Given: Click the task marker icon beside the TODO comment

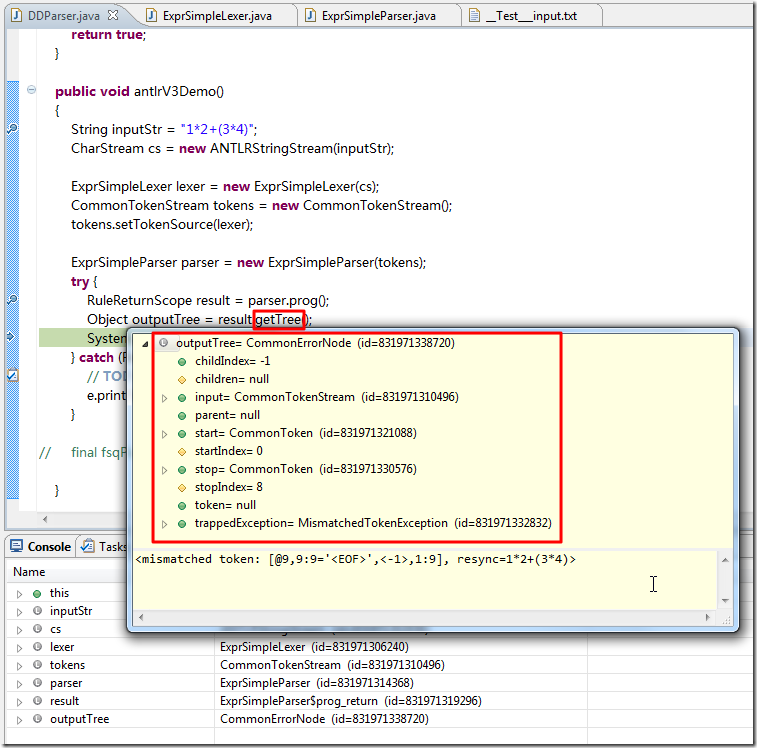Looking at the screenshot, I should pyautogui.click(x=13, y=375).
